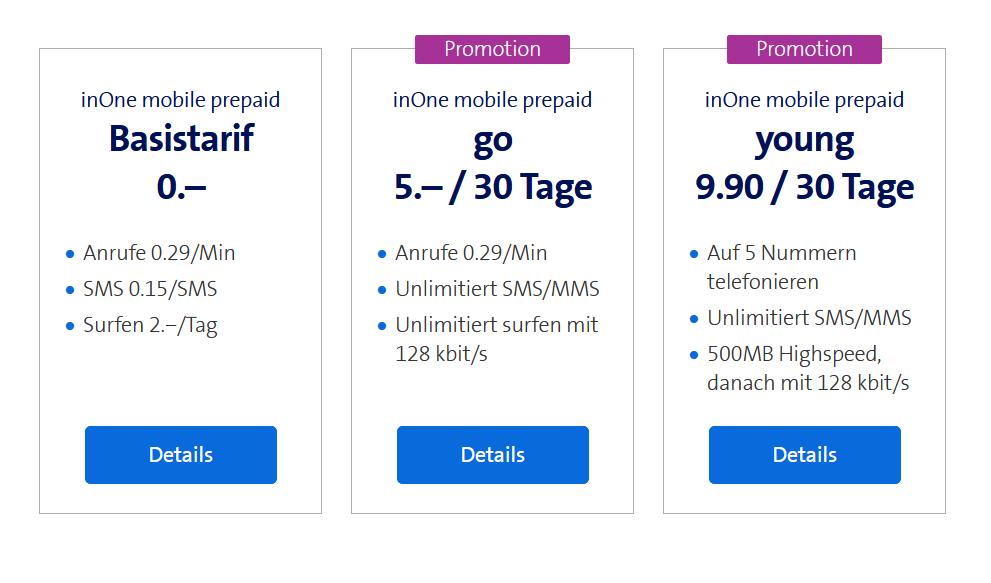
Task: Click Unlimitiert SMS/MMS in go card
Action: click(497, 289)
